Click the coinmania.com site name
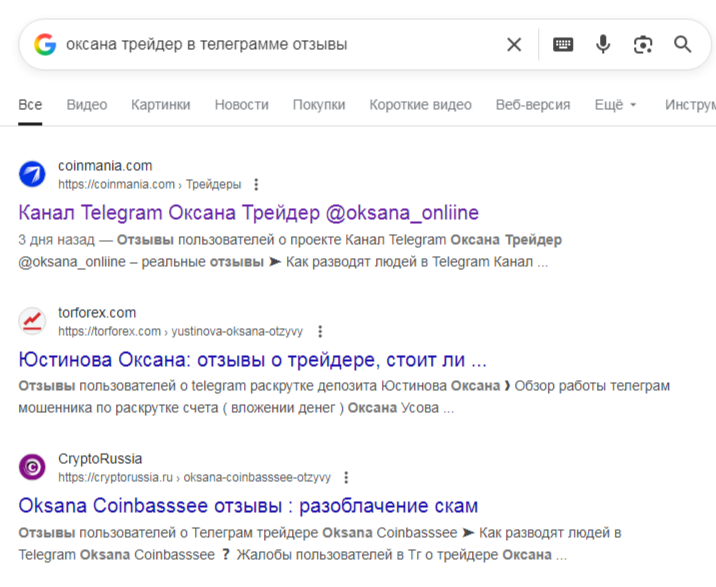 pyautogui.click(x=105, y=166)
